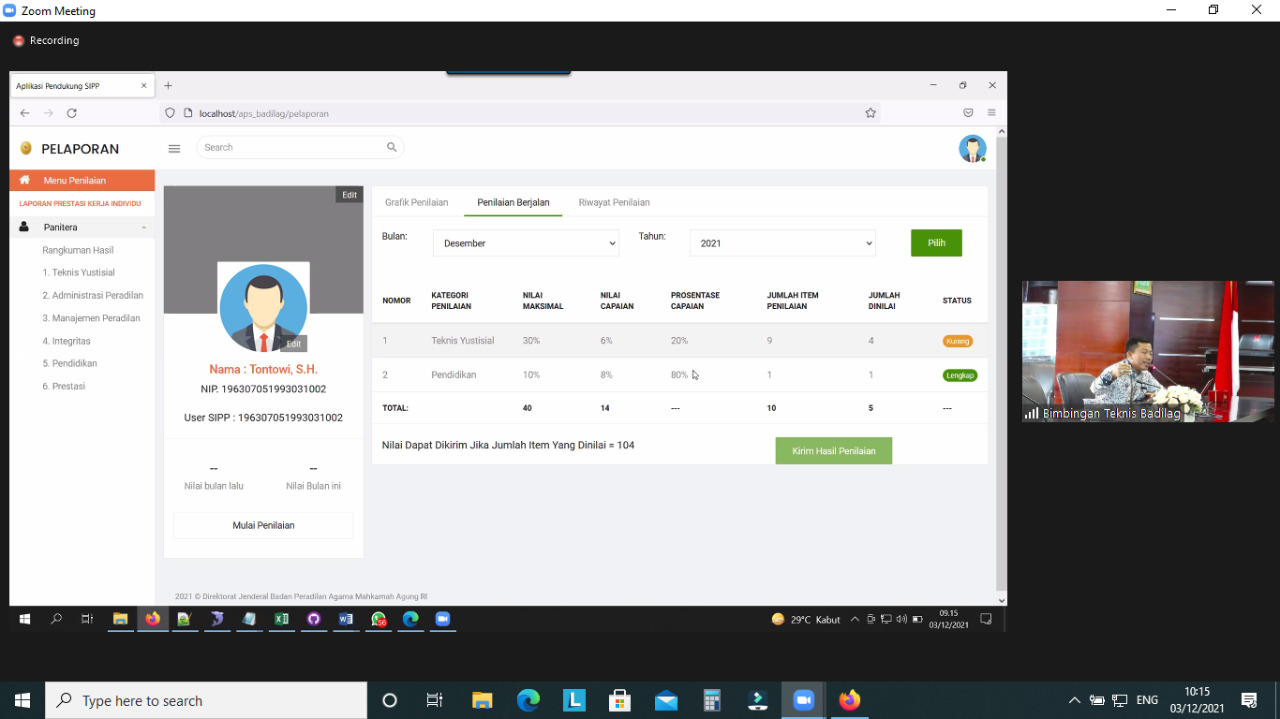
Task: Click the red Recording indicator icon
Action: click(18, 41)
